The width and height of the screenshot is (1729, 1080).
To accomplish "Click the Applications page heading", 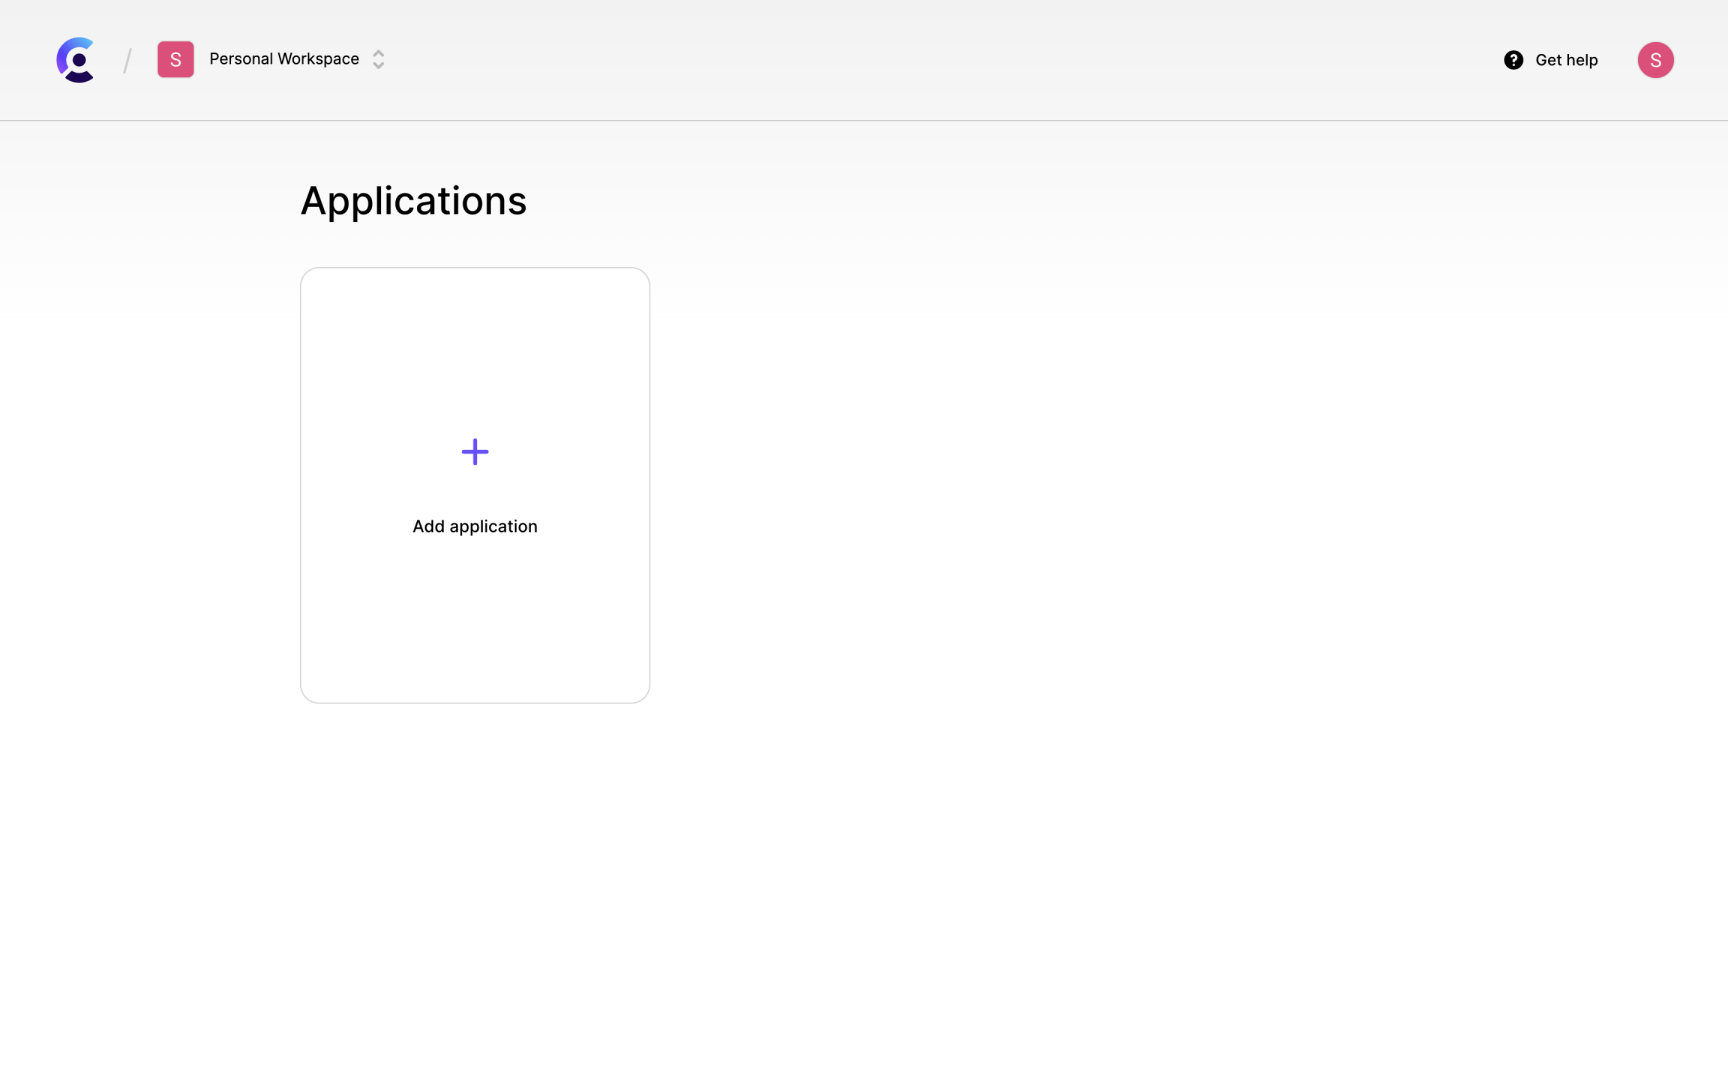I will point(413,200).
